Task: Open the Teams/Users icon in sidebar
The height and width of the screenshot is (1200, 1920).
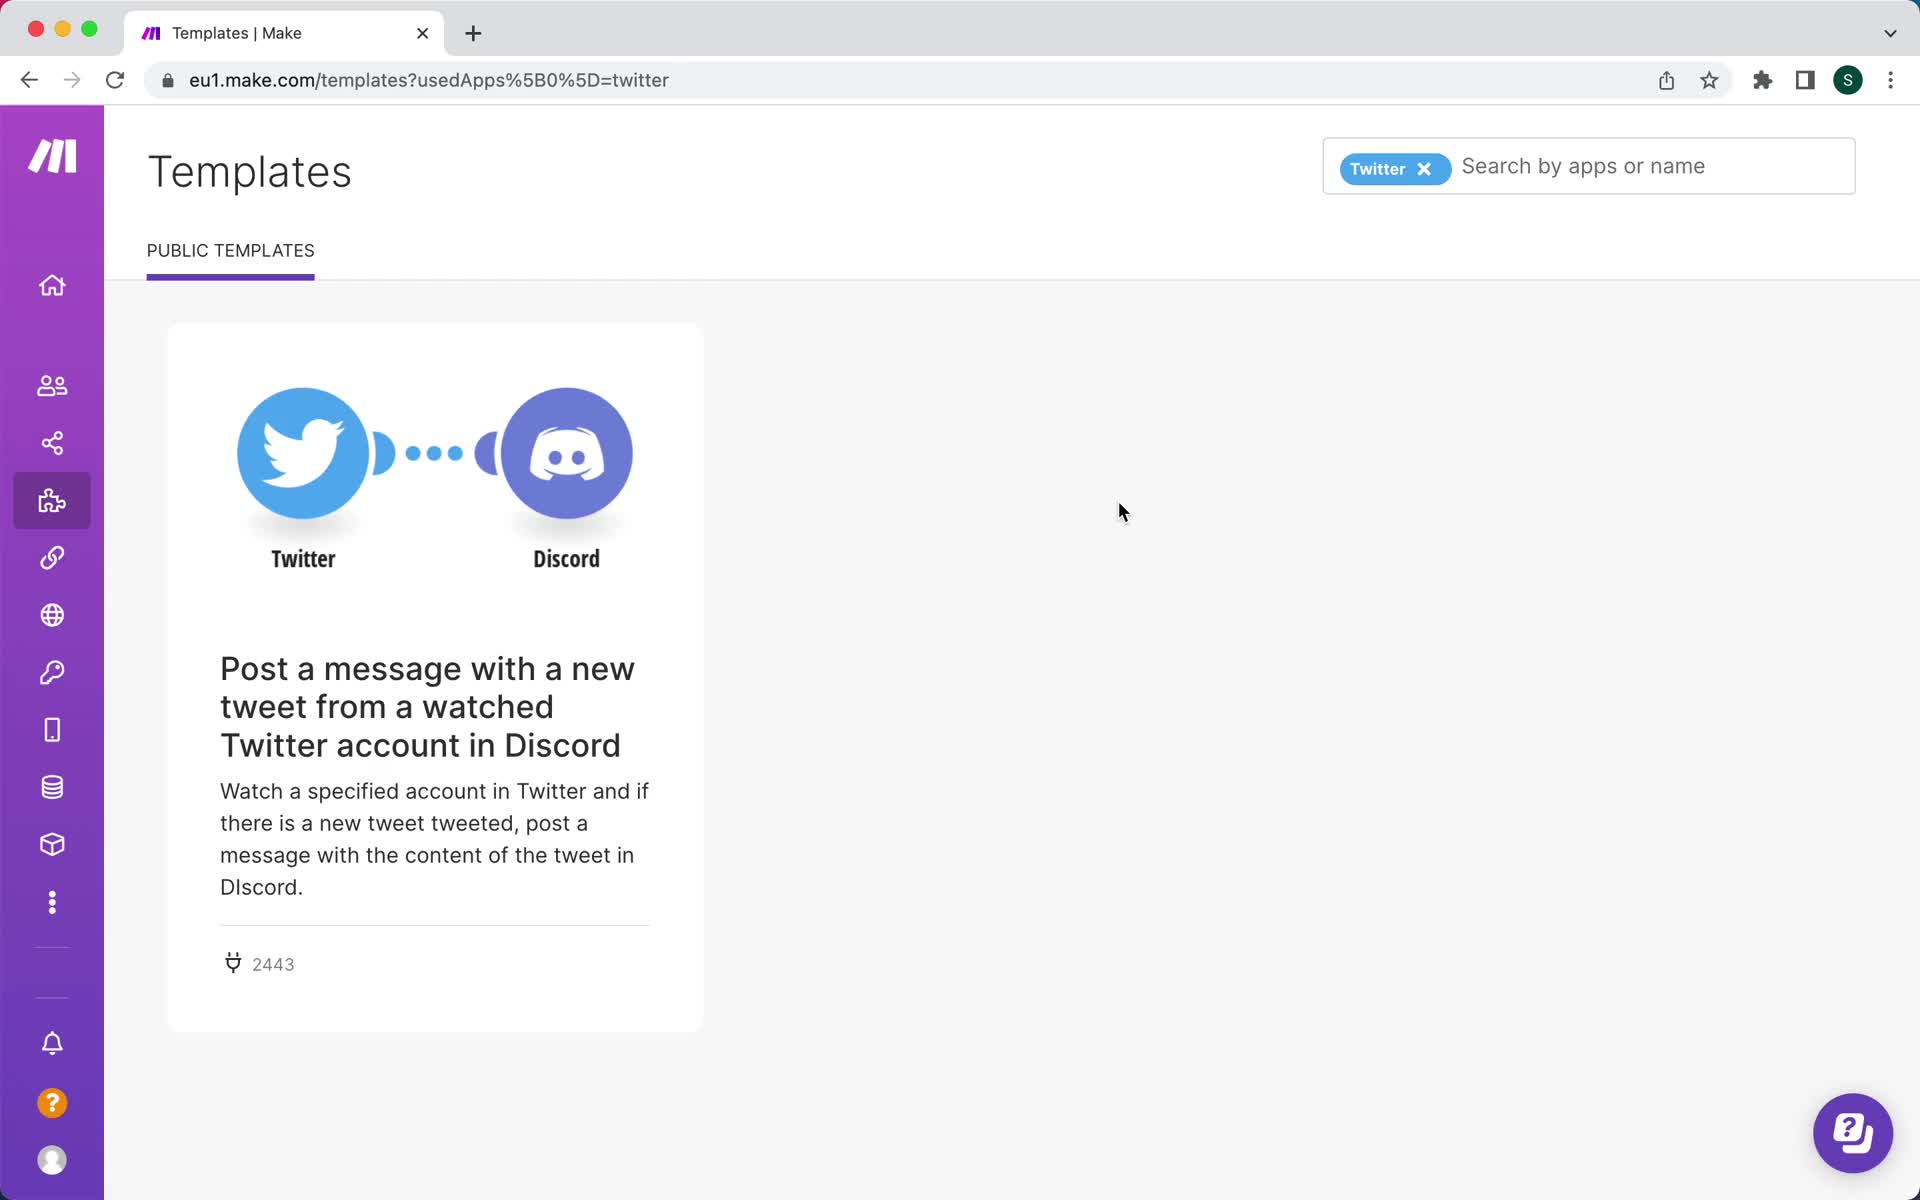Action: (x=51, y=384)
